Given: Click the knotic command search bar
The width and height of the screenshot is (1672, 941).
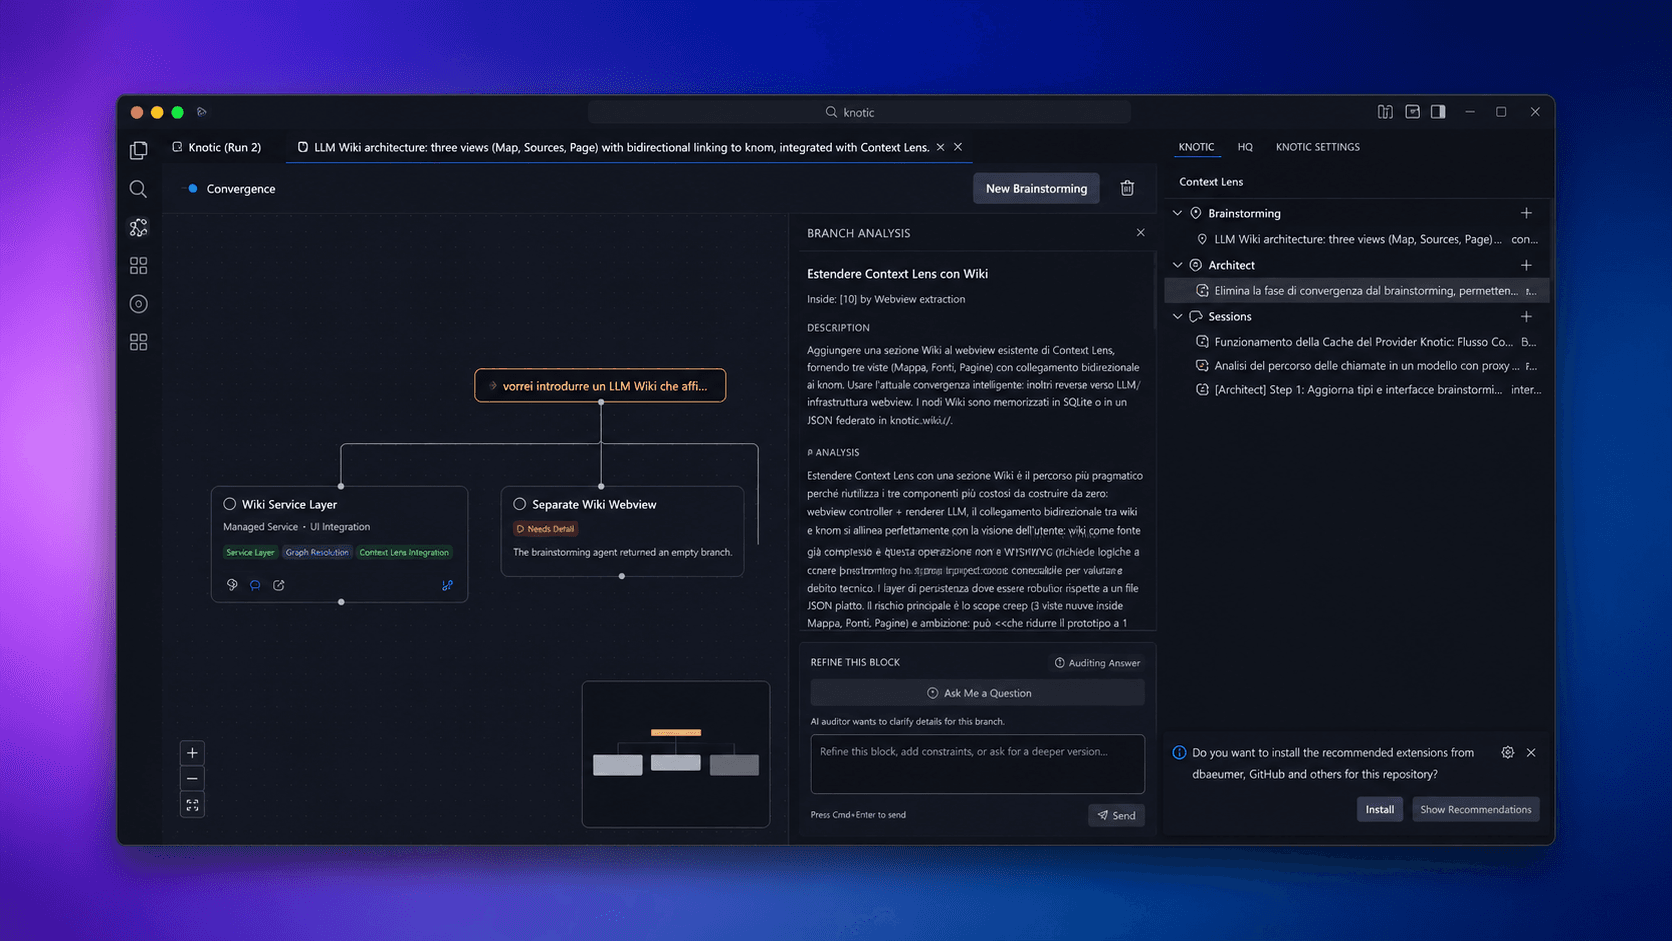Looking at the screenshot, I should point(859,112).
